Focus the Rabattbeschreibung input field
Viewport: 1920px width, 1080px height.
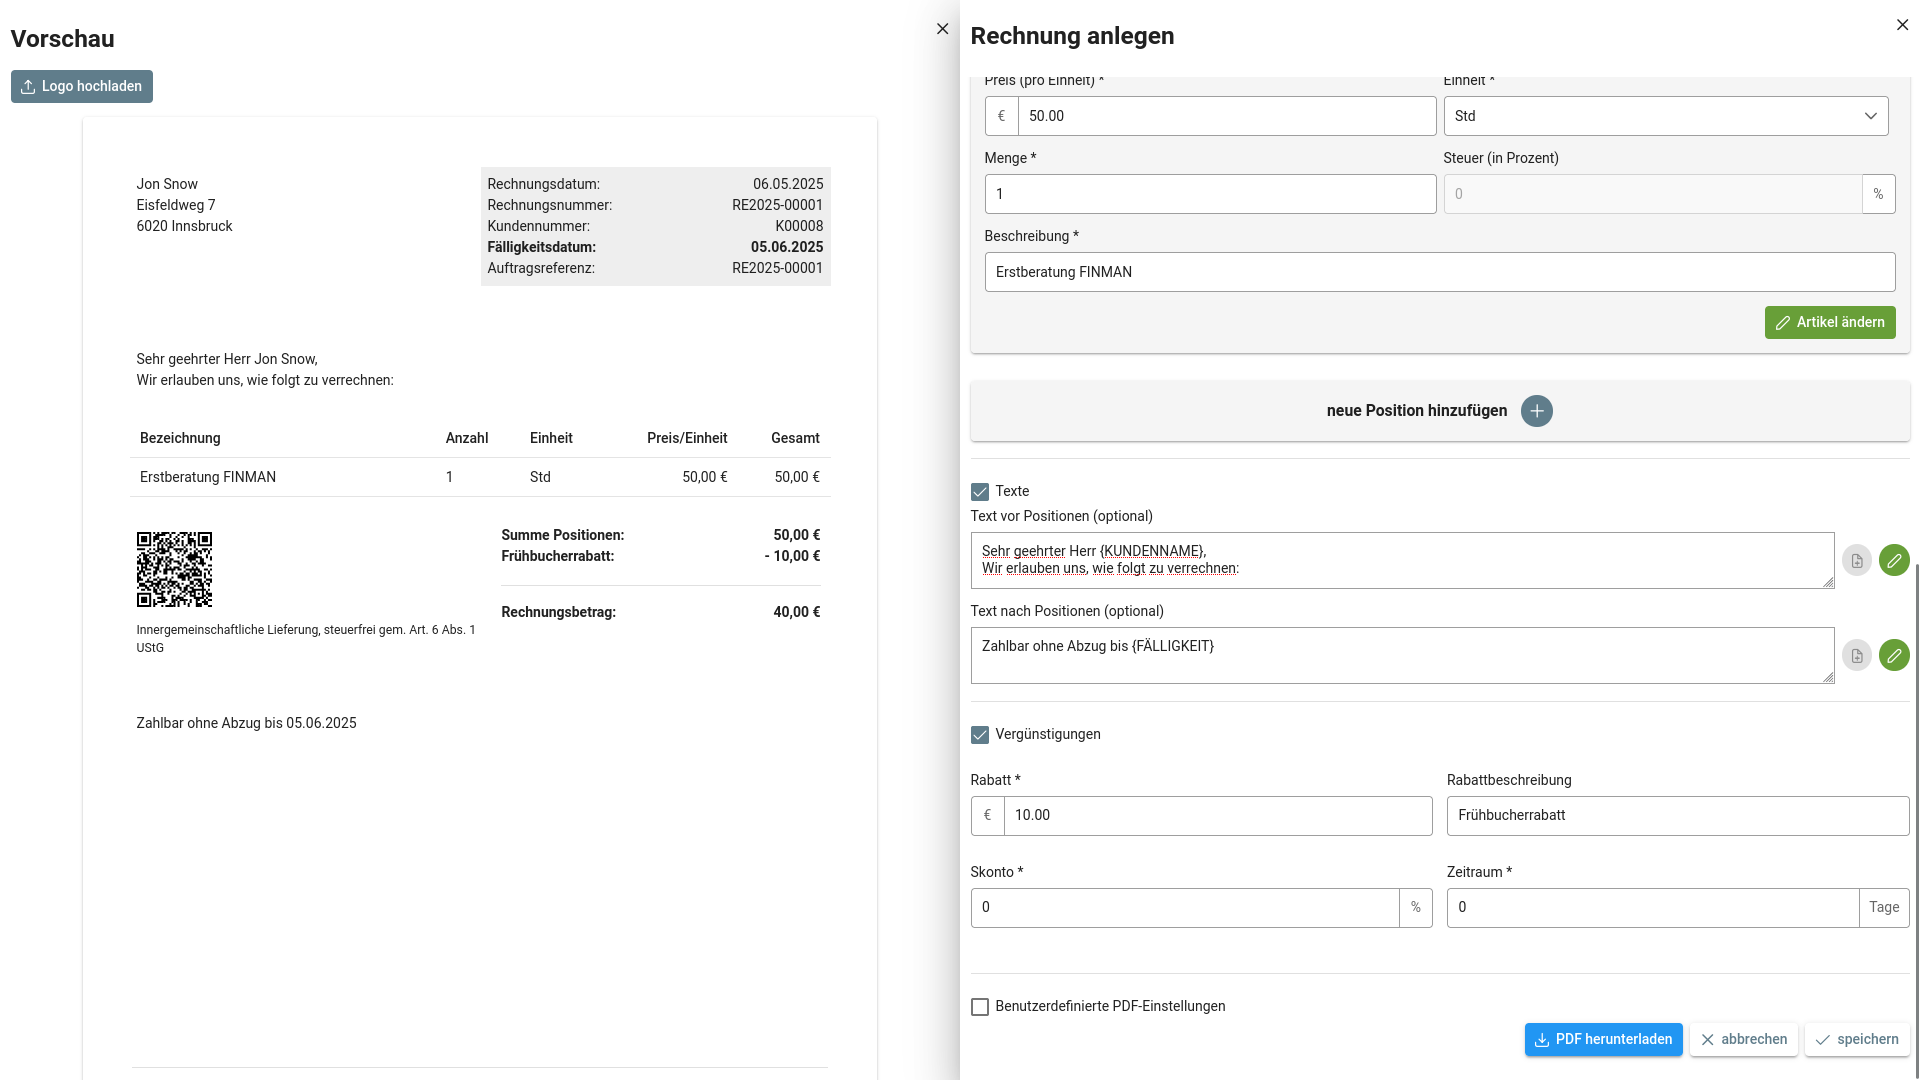click(1677, 815)
